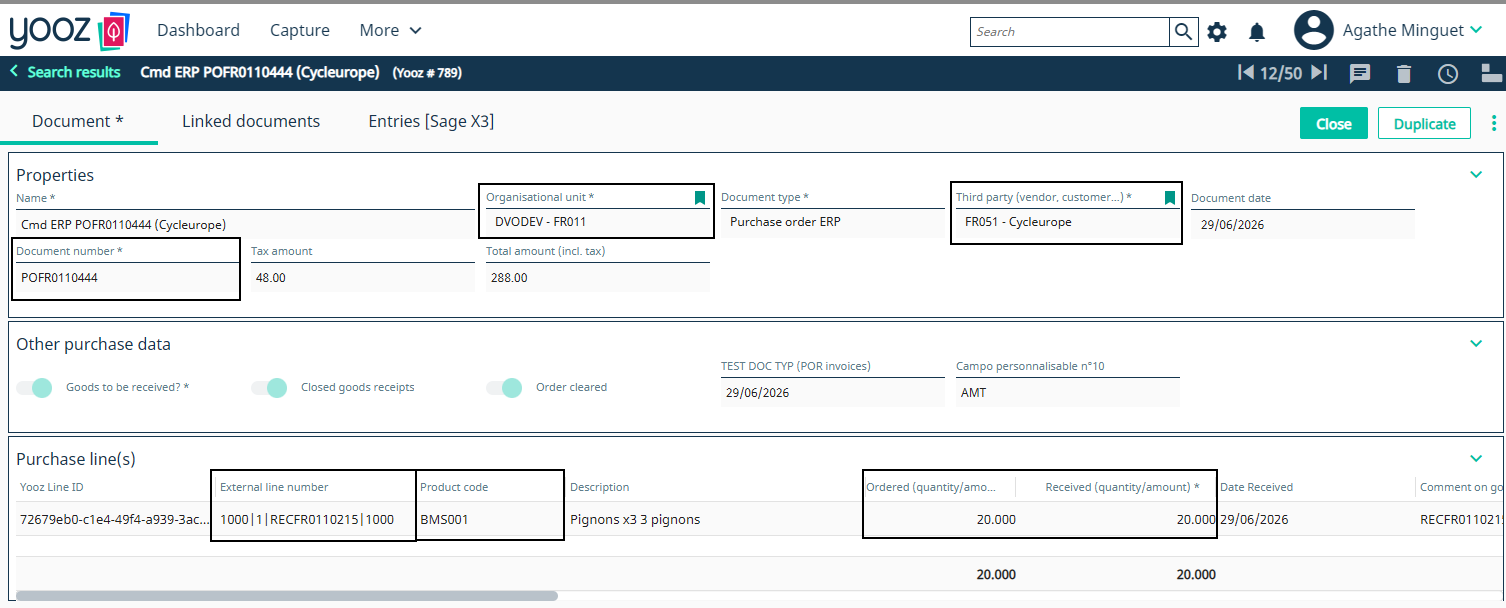The image size is (1506, 608).
Task: Click the Close button
Action: point(1334,124)
